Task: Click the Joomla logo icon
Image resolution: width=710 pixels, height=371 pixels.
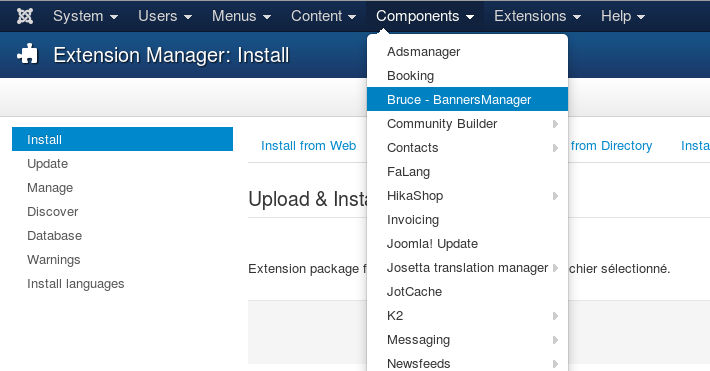Action: (25, 16)
